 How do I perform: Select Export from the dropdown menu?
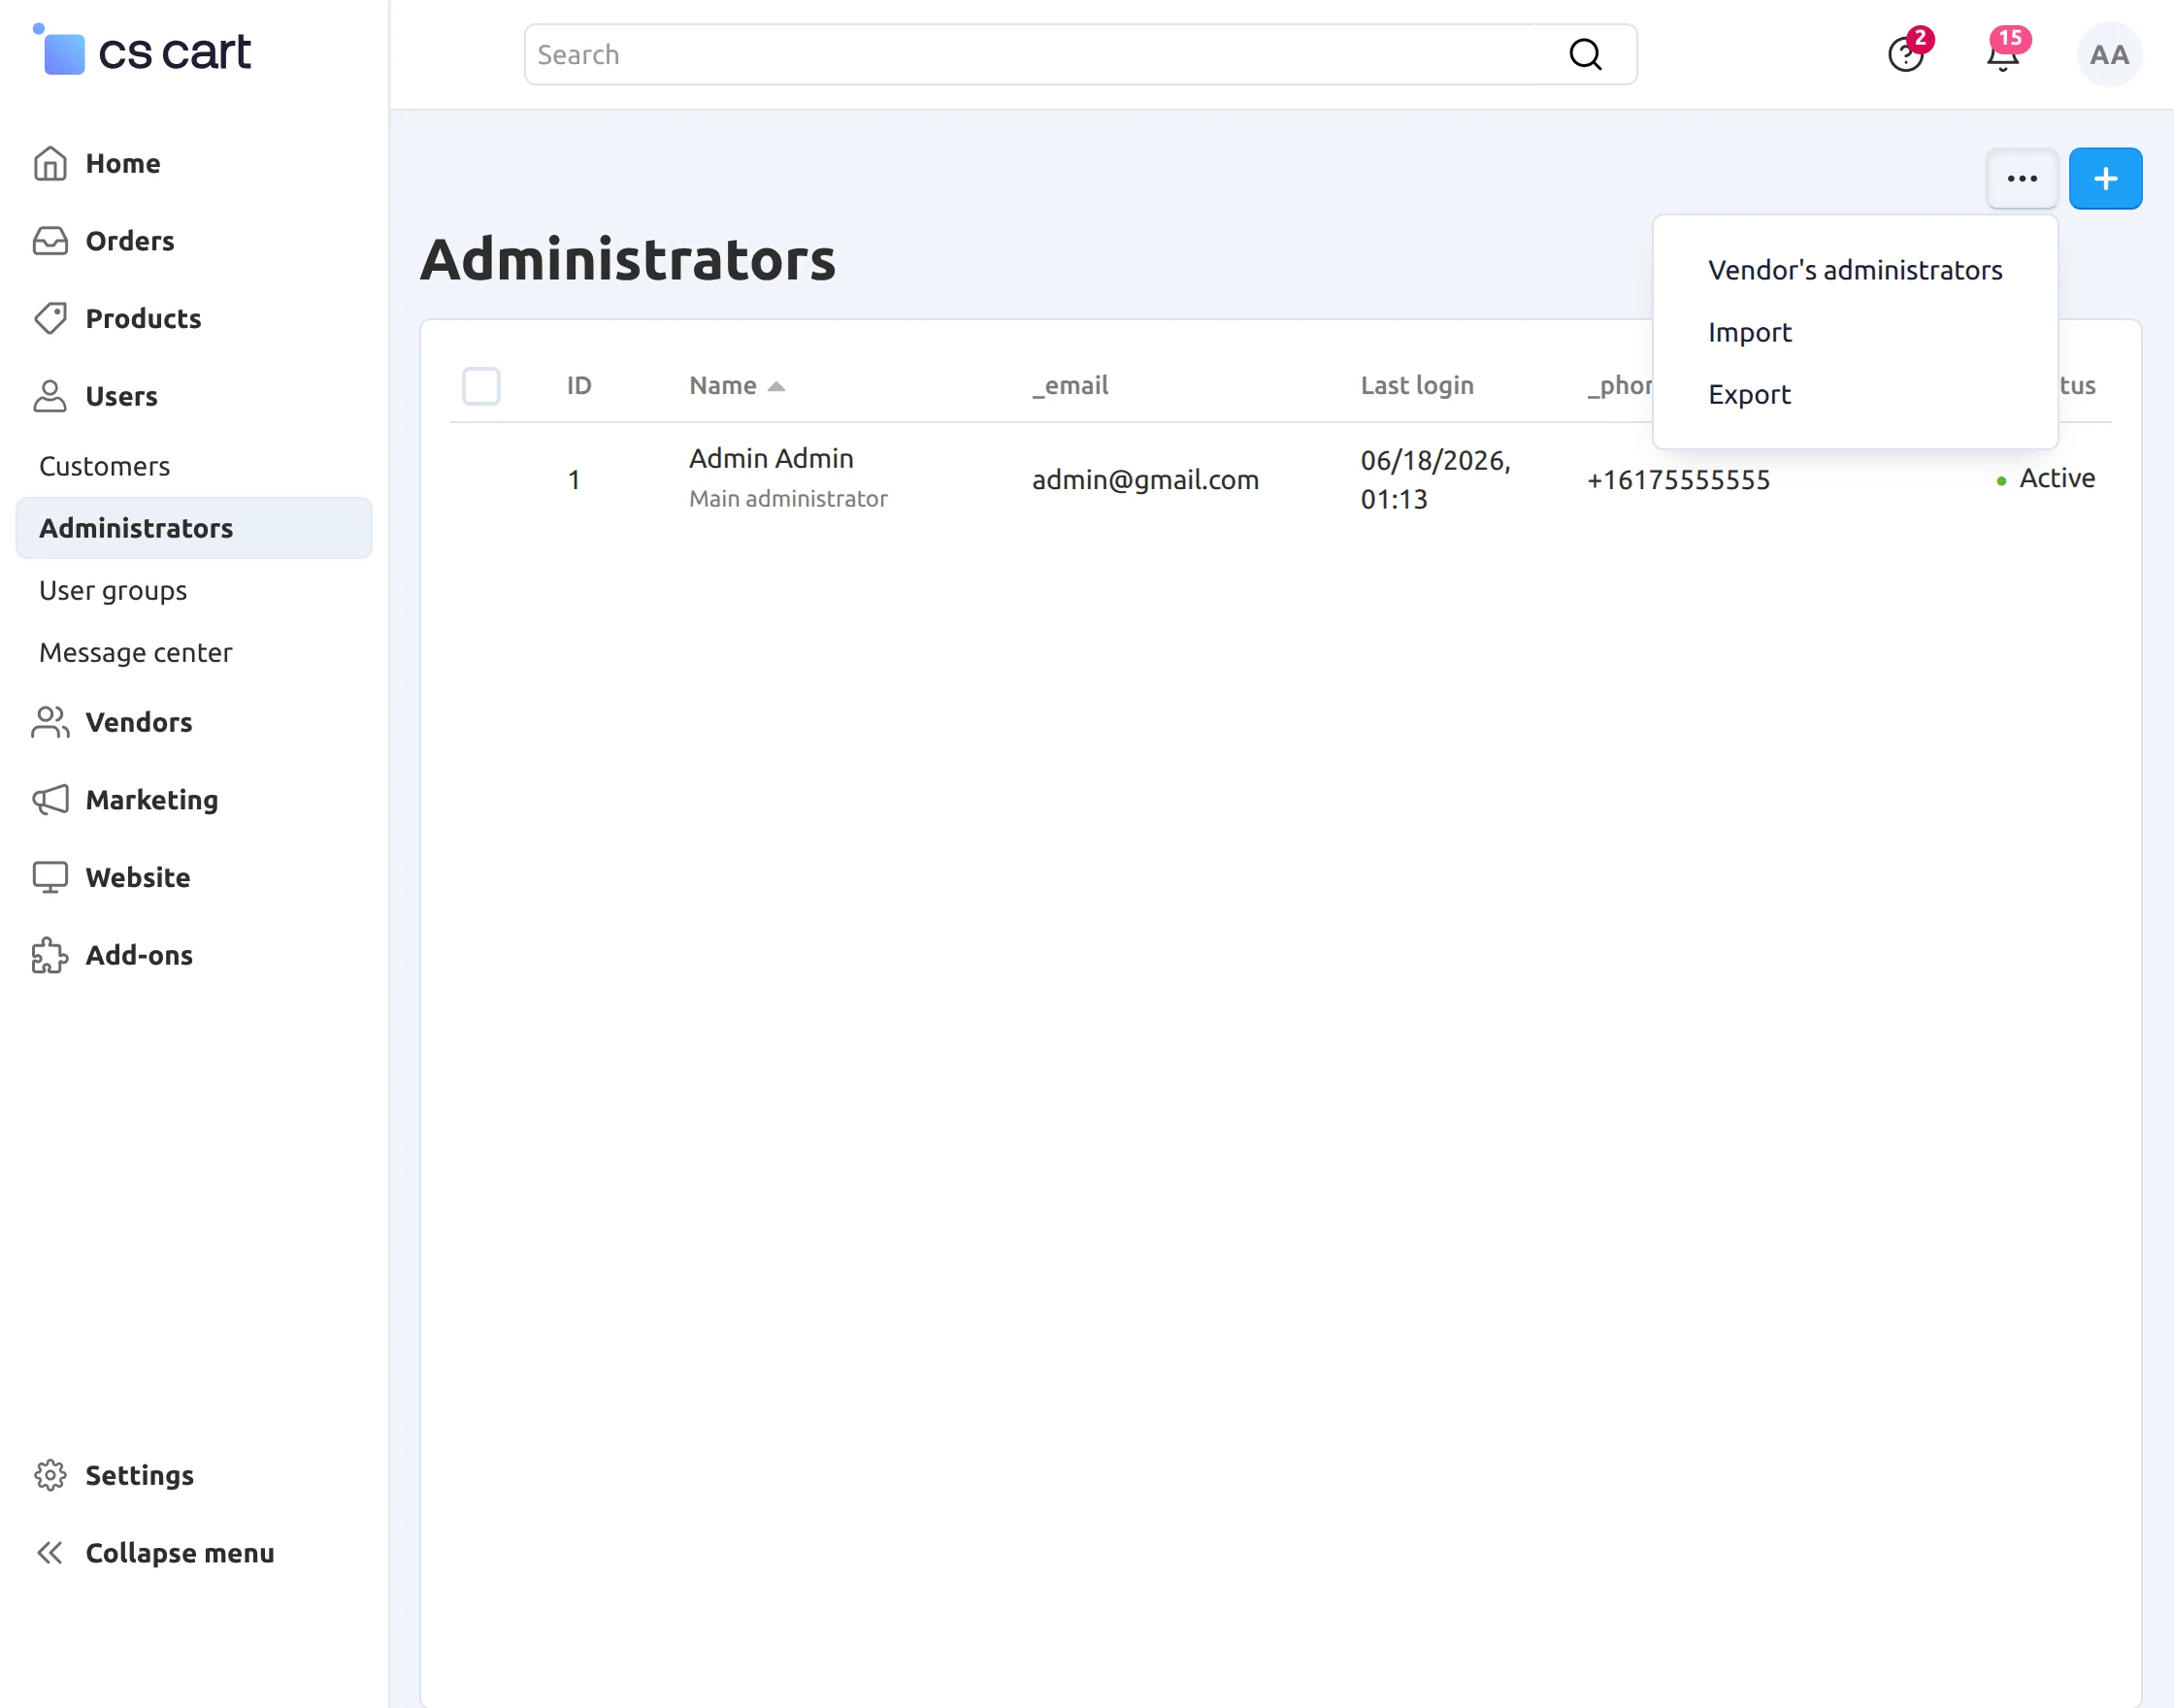1749,394
